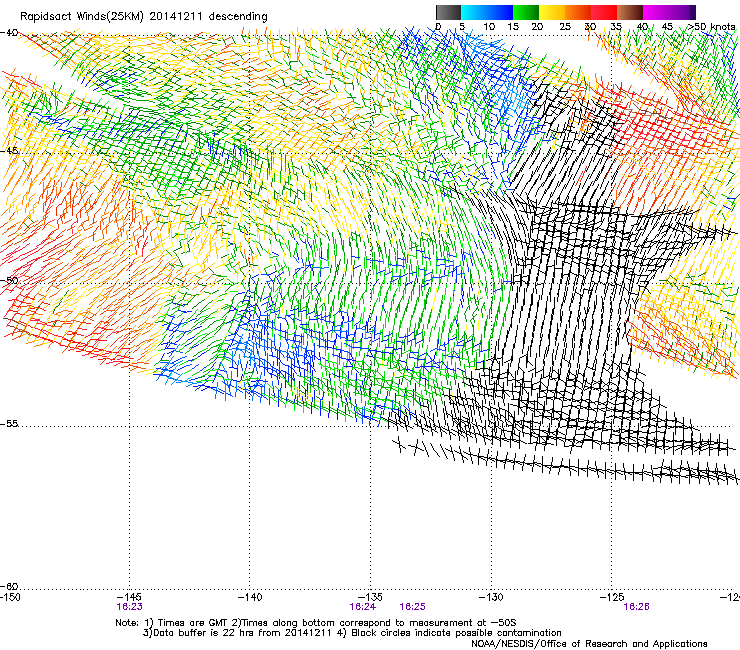The height and width of the screenshot is (650, 740).
Task: Click the brown 35-40 knots color segment
Action: pyautogui.click(x=630, y=12)
